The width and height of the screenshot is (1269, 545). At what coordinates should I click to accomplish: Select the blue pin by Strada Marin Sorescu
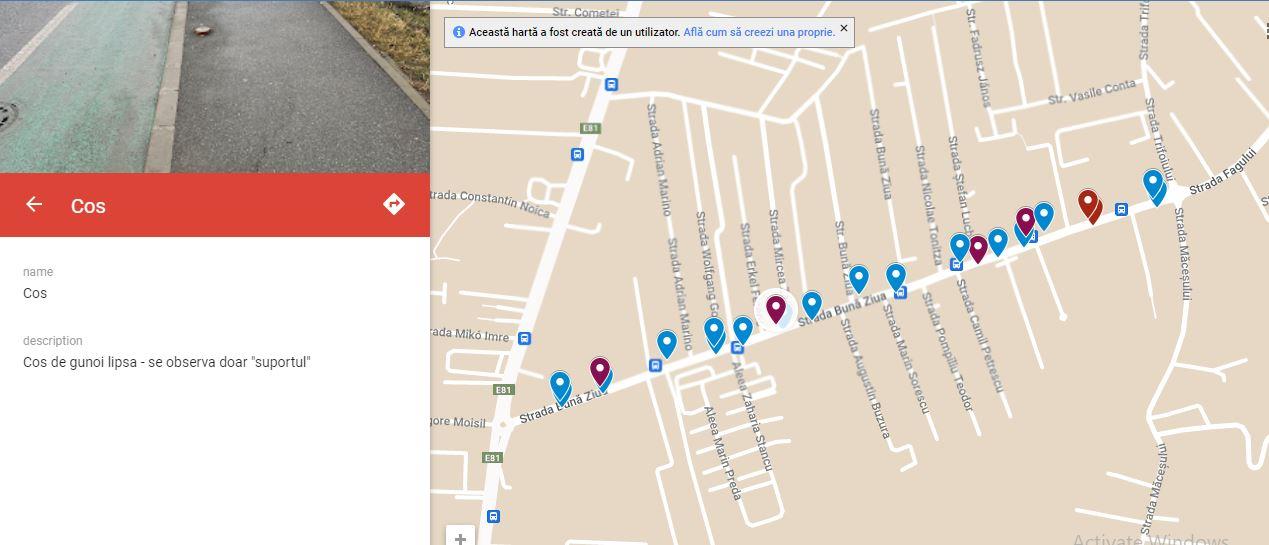[896, 277]
